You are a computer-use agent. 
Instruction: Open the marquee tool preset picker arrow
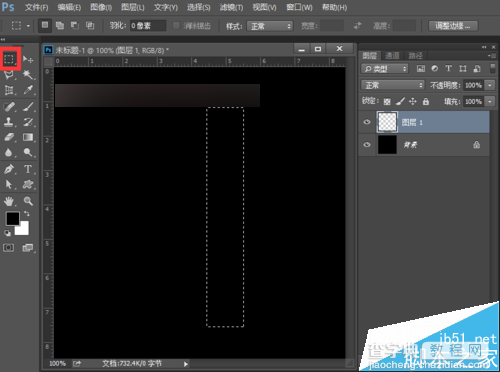click(28, 26)
